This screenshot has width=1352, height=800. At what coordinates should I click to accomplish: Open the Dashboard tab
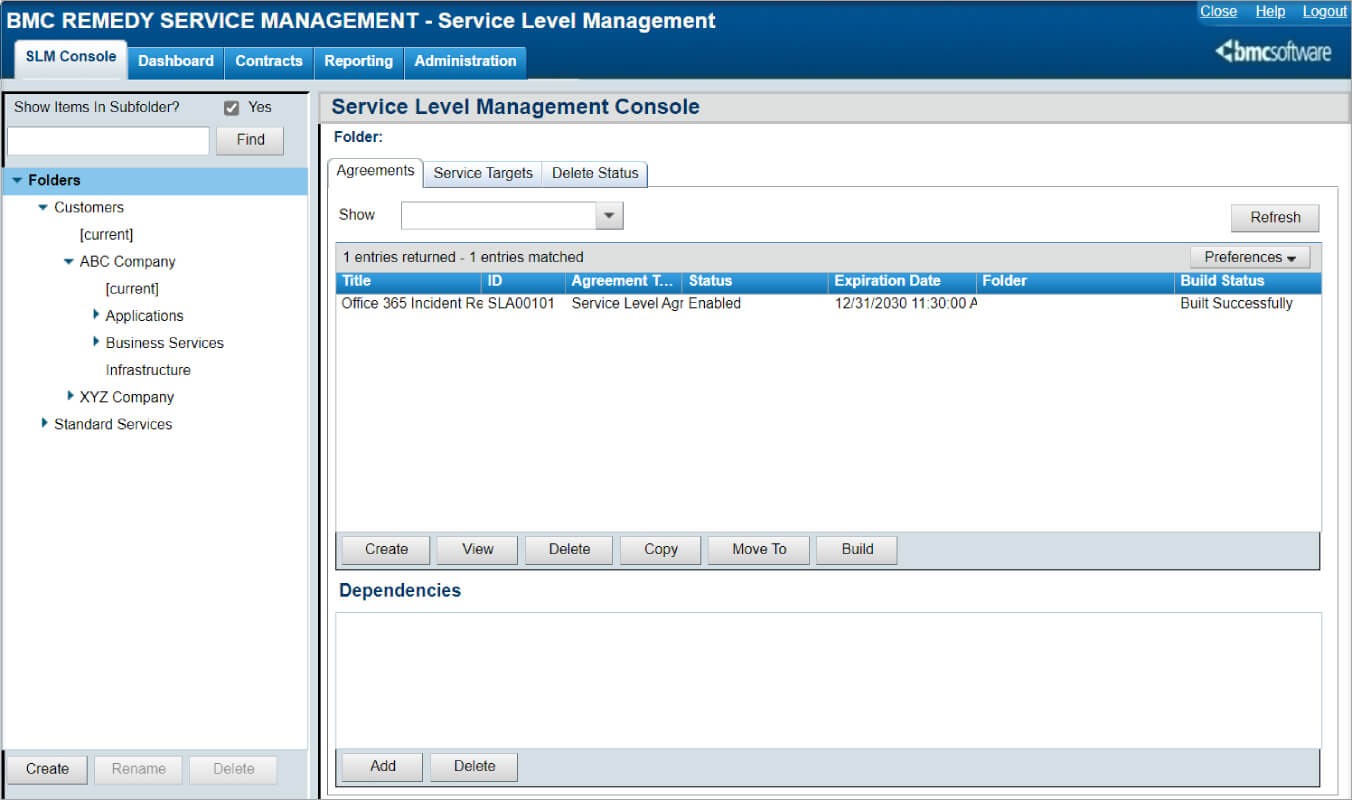[x=176, y=61]
